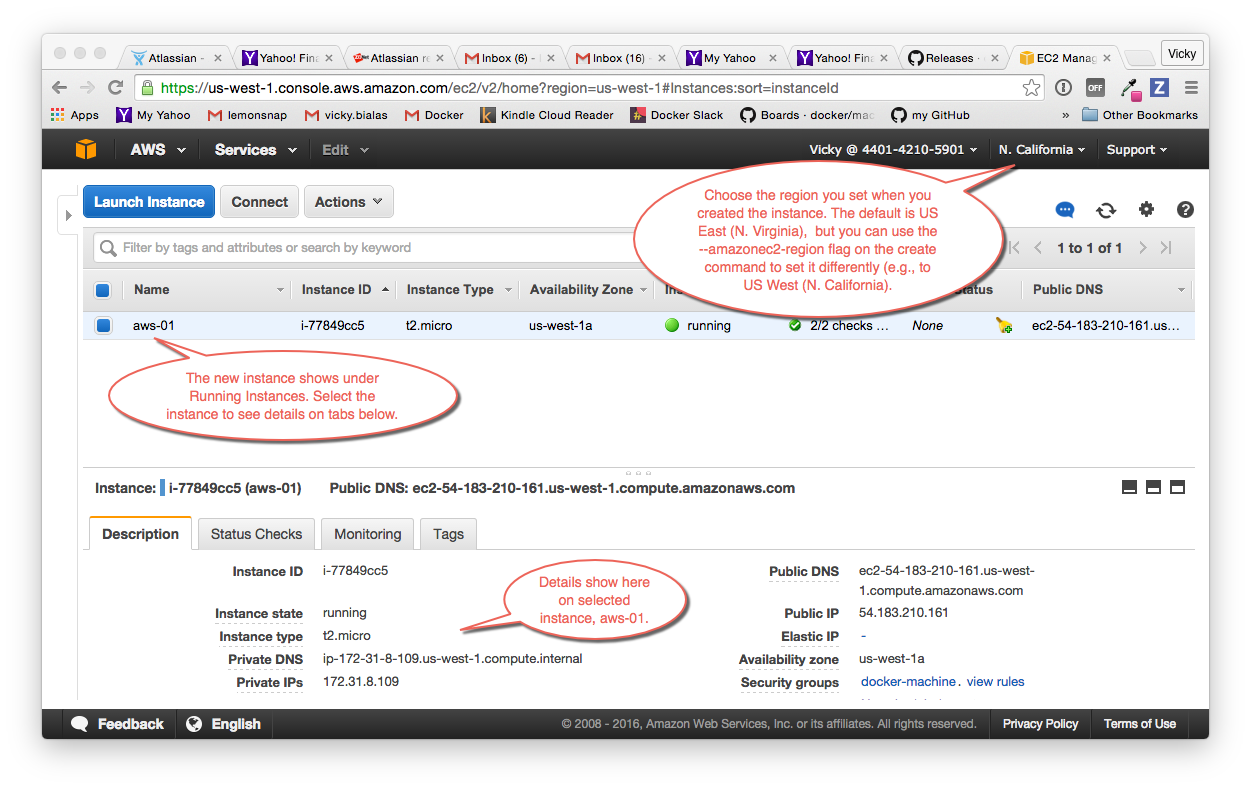
Task: Toggle the select-all instances checkbox
Action: coord(102,290)
